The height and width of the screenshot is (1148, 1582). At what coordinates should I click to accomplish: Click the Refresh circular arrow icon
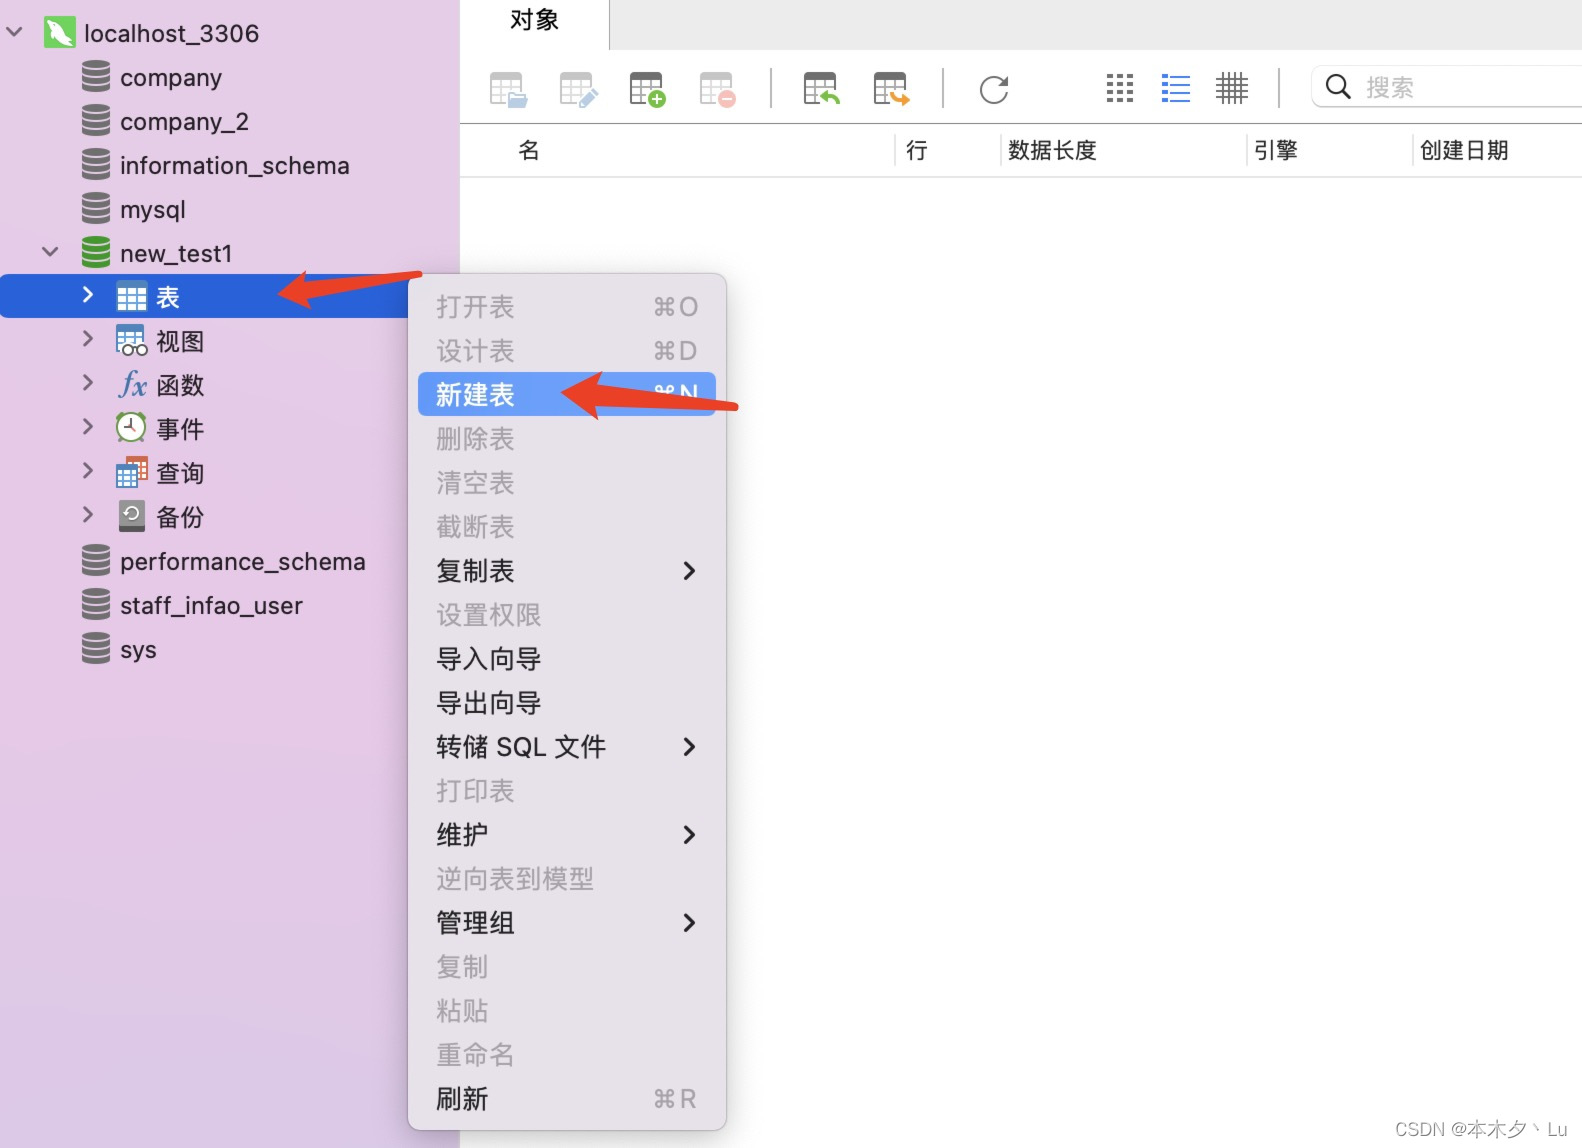994,89
